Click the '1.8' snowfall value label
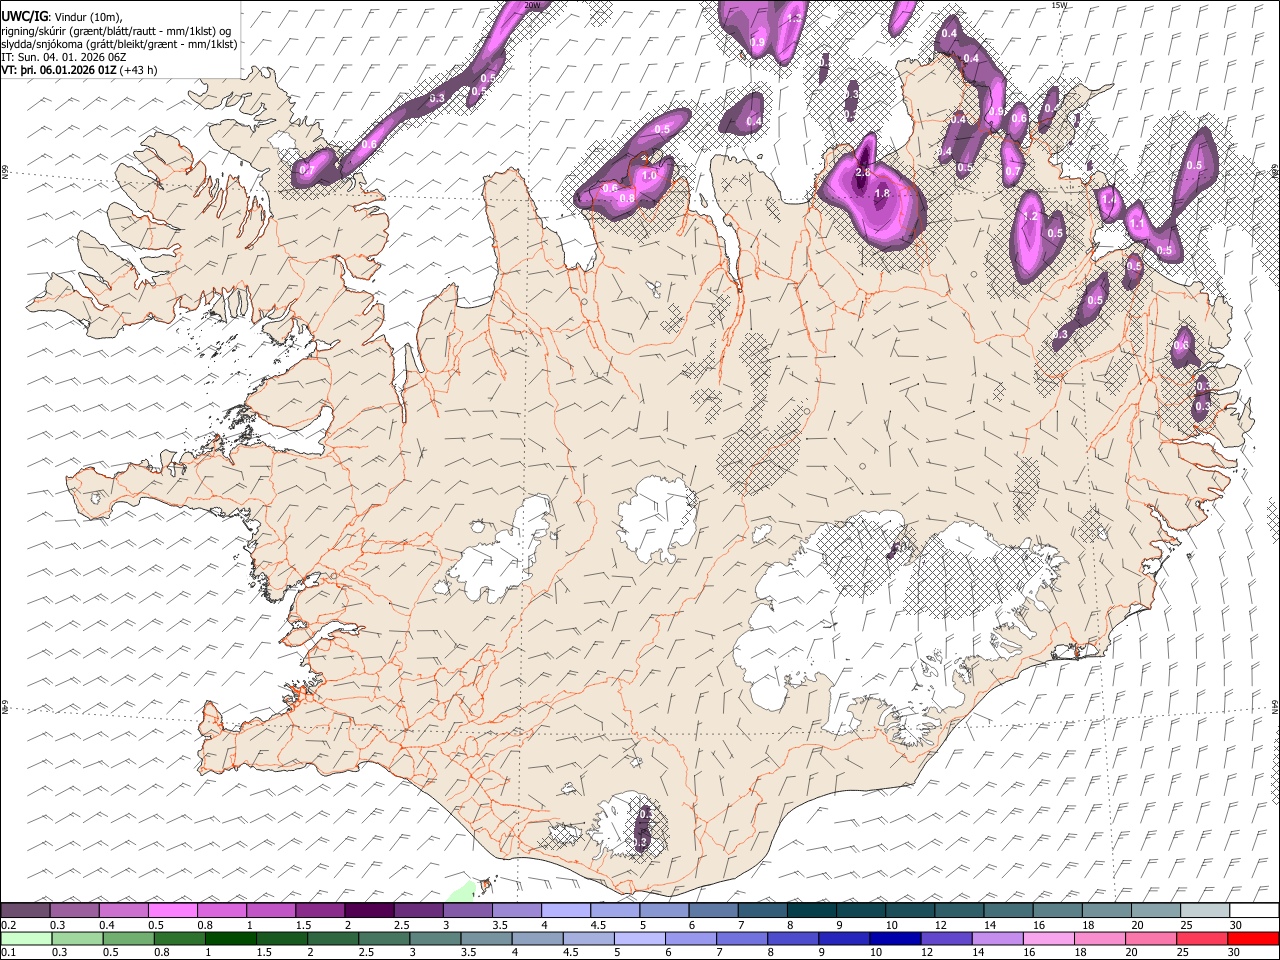The width and height of the screenshot is (1280, 960). [882, 193]
